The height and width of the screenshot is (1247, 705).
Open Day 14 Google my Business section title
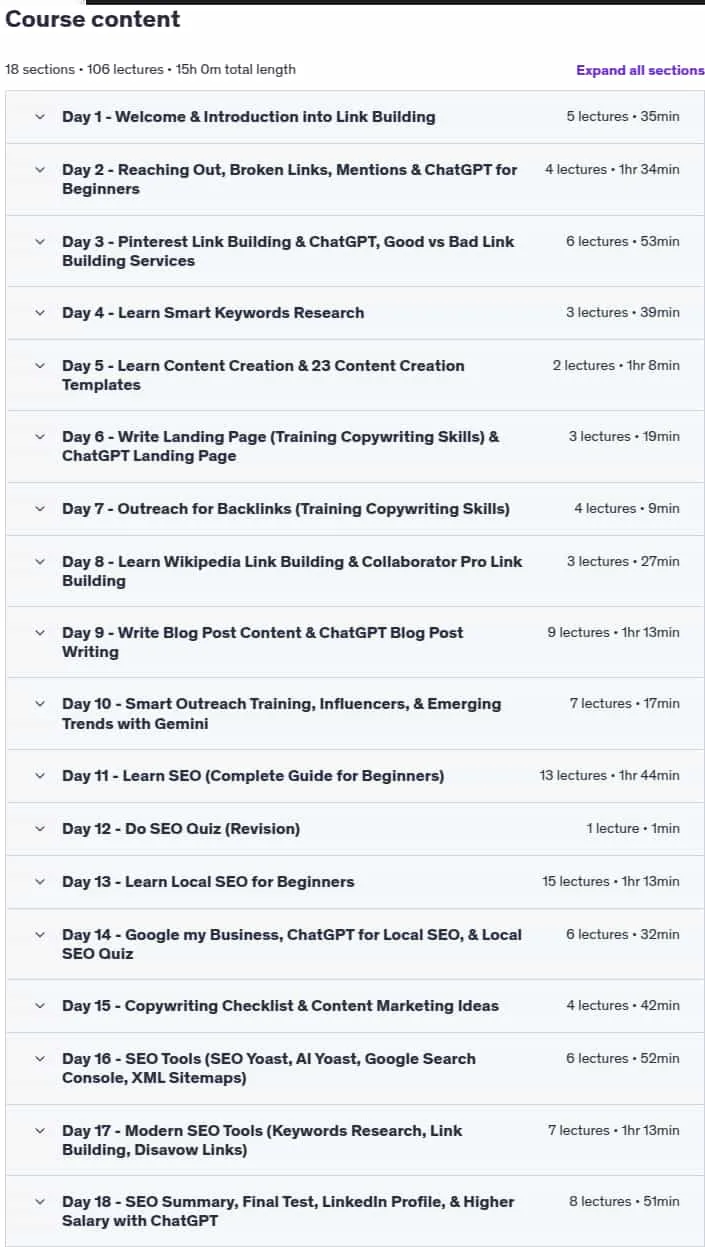click(x=292, y=944)
